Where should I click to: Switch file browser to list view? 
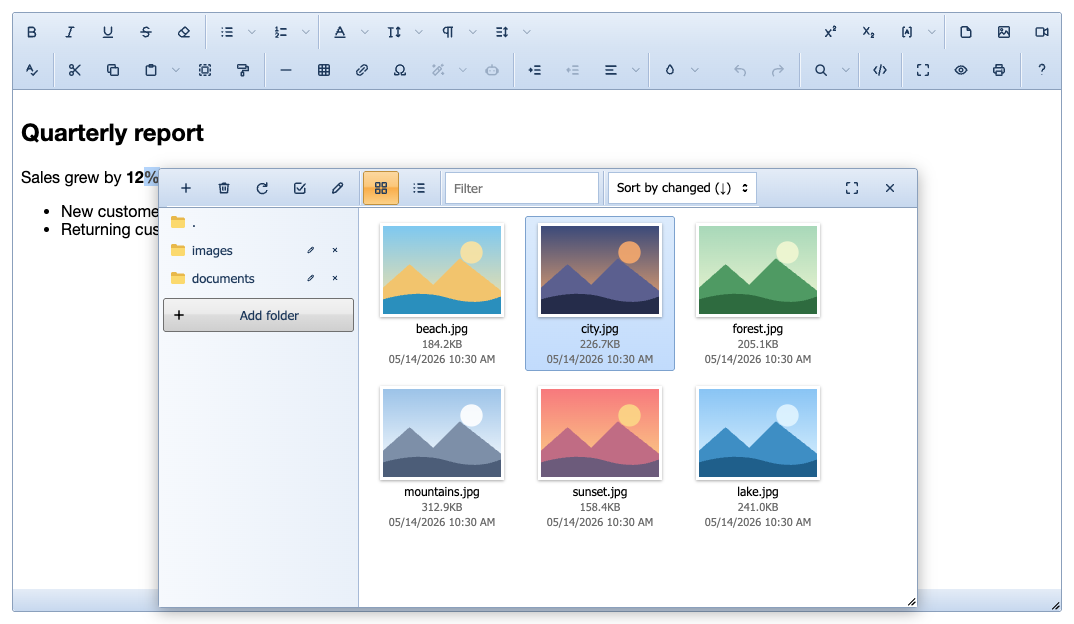419,188
